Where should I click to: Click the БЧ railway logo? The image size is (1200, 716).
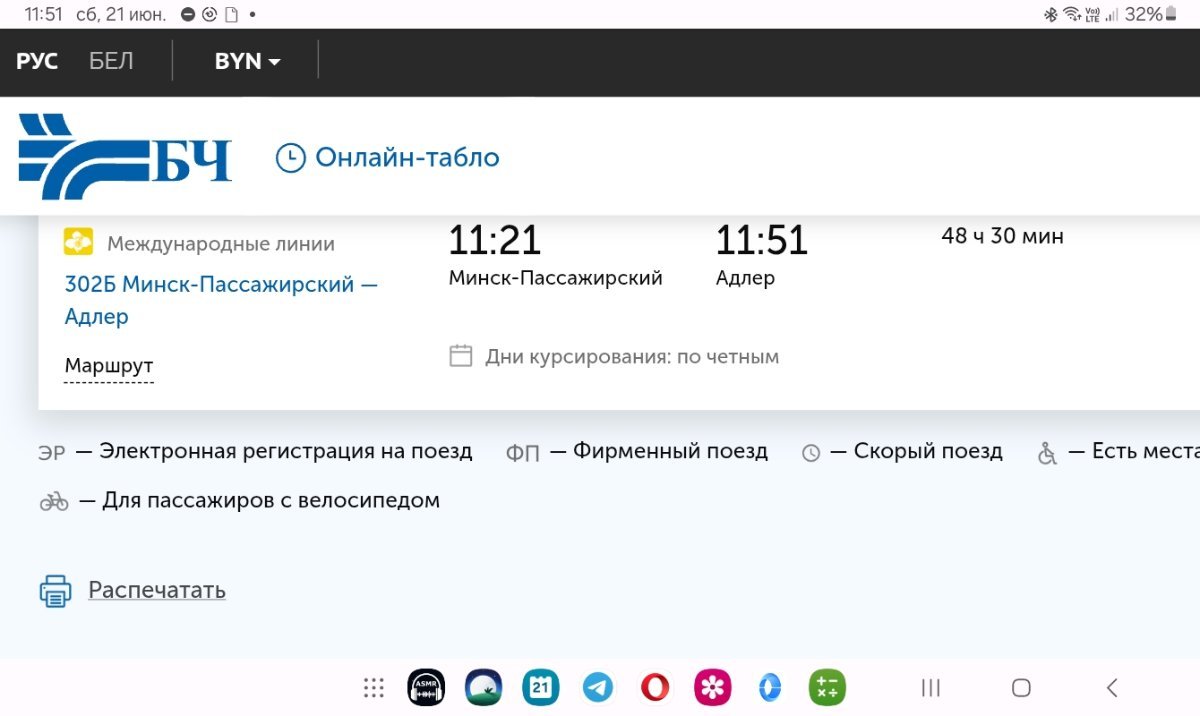pos(125,157)
